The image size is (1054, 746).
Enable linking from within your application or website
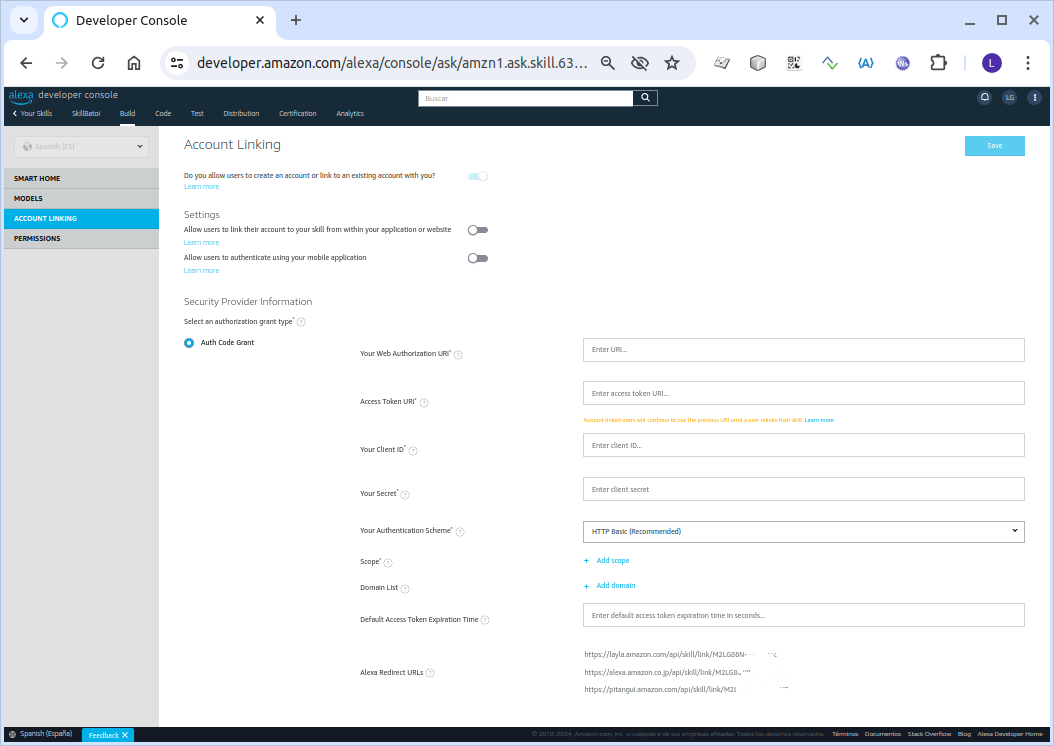point(478,230)
